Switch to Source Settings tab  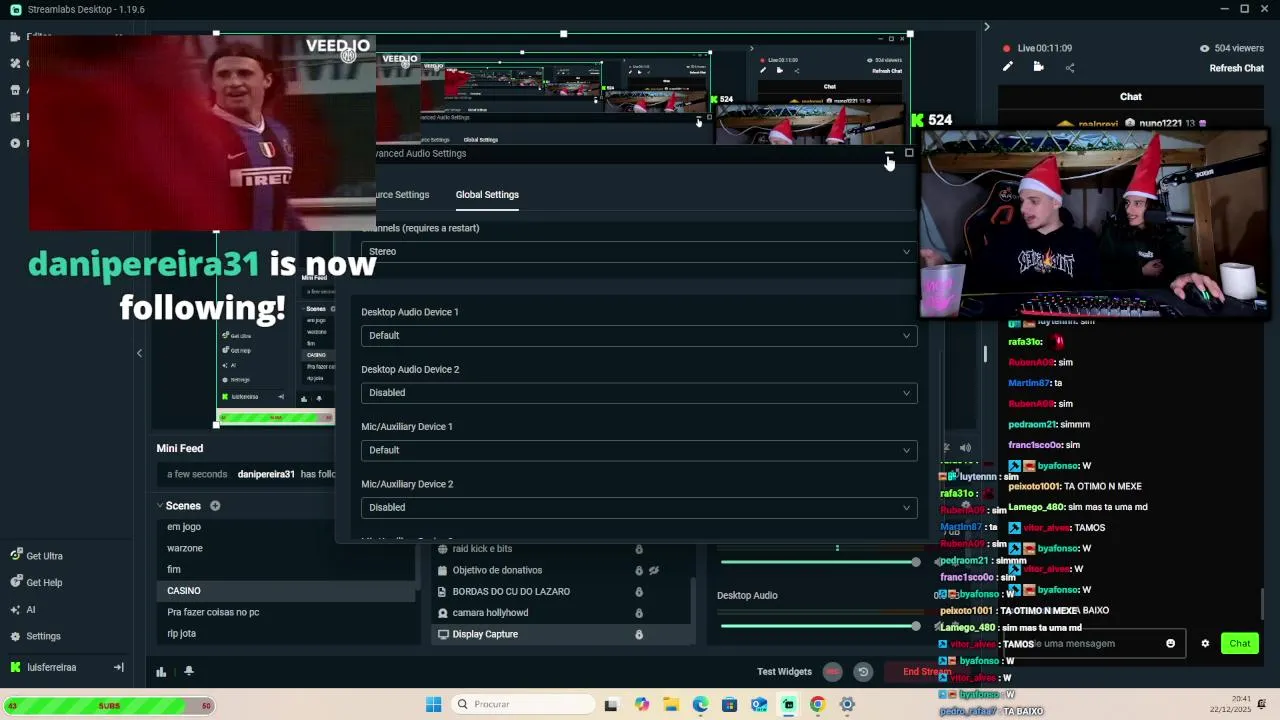pyautogui.click(x=402, y=195)
